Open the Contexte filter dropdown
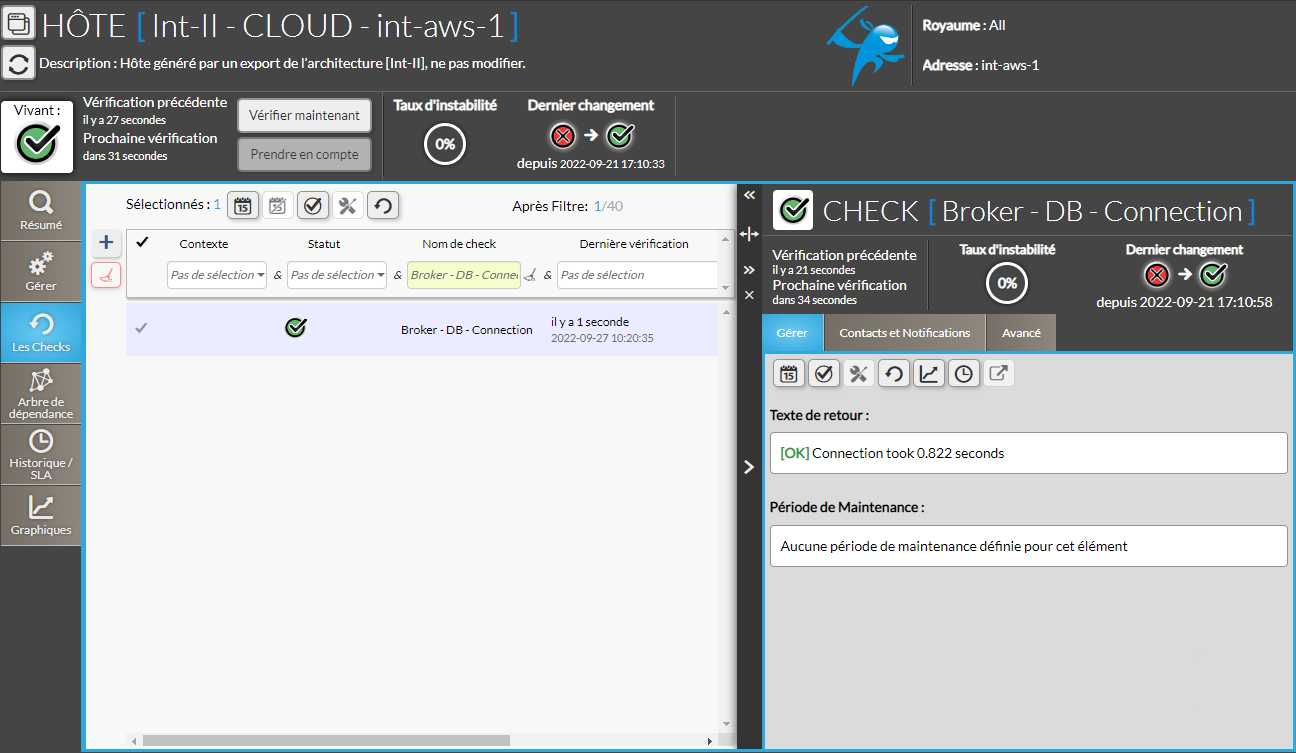The image size is (1296, 753). coord(217,275)
